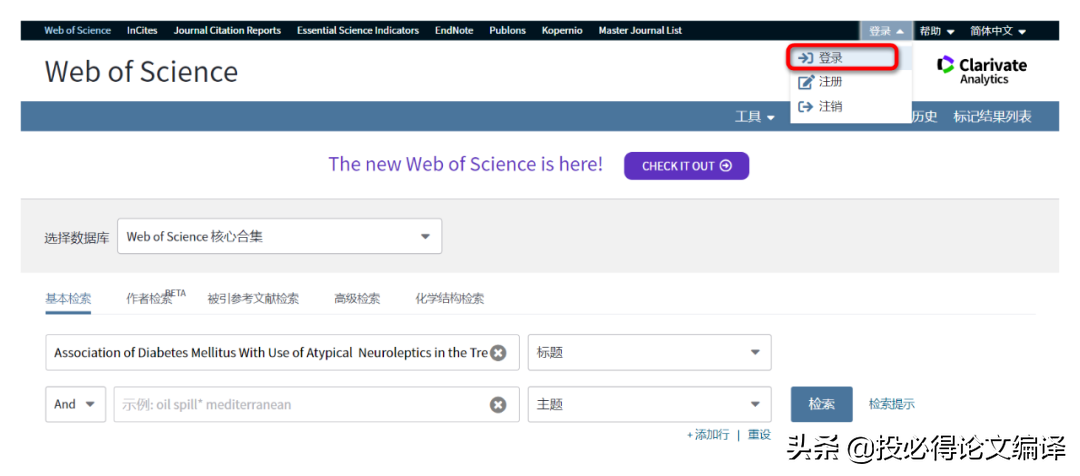Screen dimensions: 1080x476
Task: Open Journal Citation Reports in top bar
Action: [x=227, y=31]
